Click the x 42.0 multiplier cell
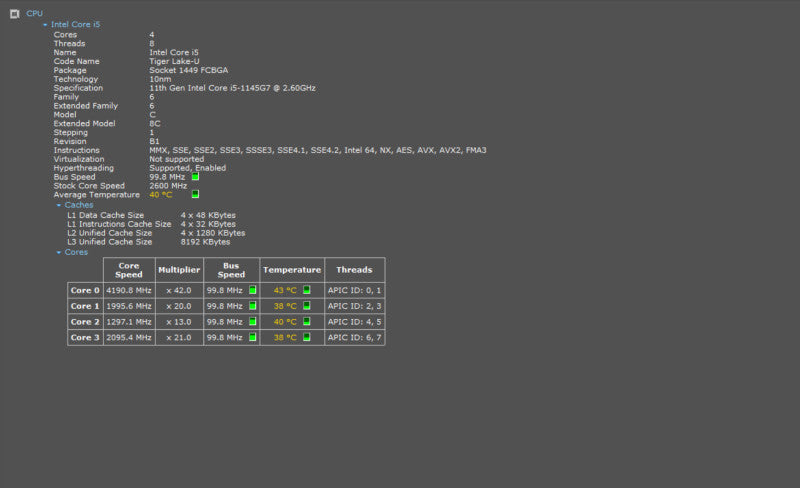The image size is (800, 488). point(179,290)
